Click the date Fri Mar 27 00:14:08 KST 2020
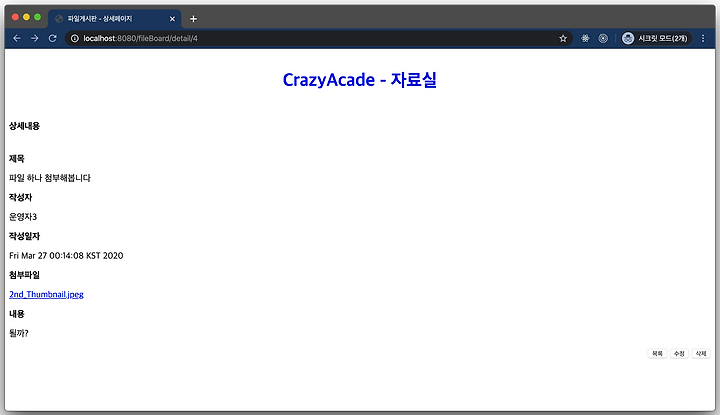Screen dimensions: 720x415 coord(66,256)
